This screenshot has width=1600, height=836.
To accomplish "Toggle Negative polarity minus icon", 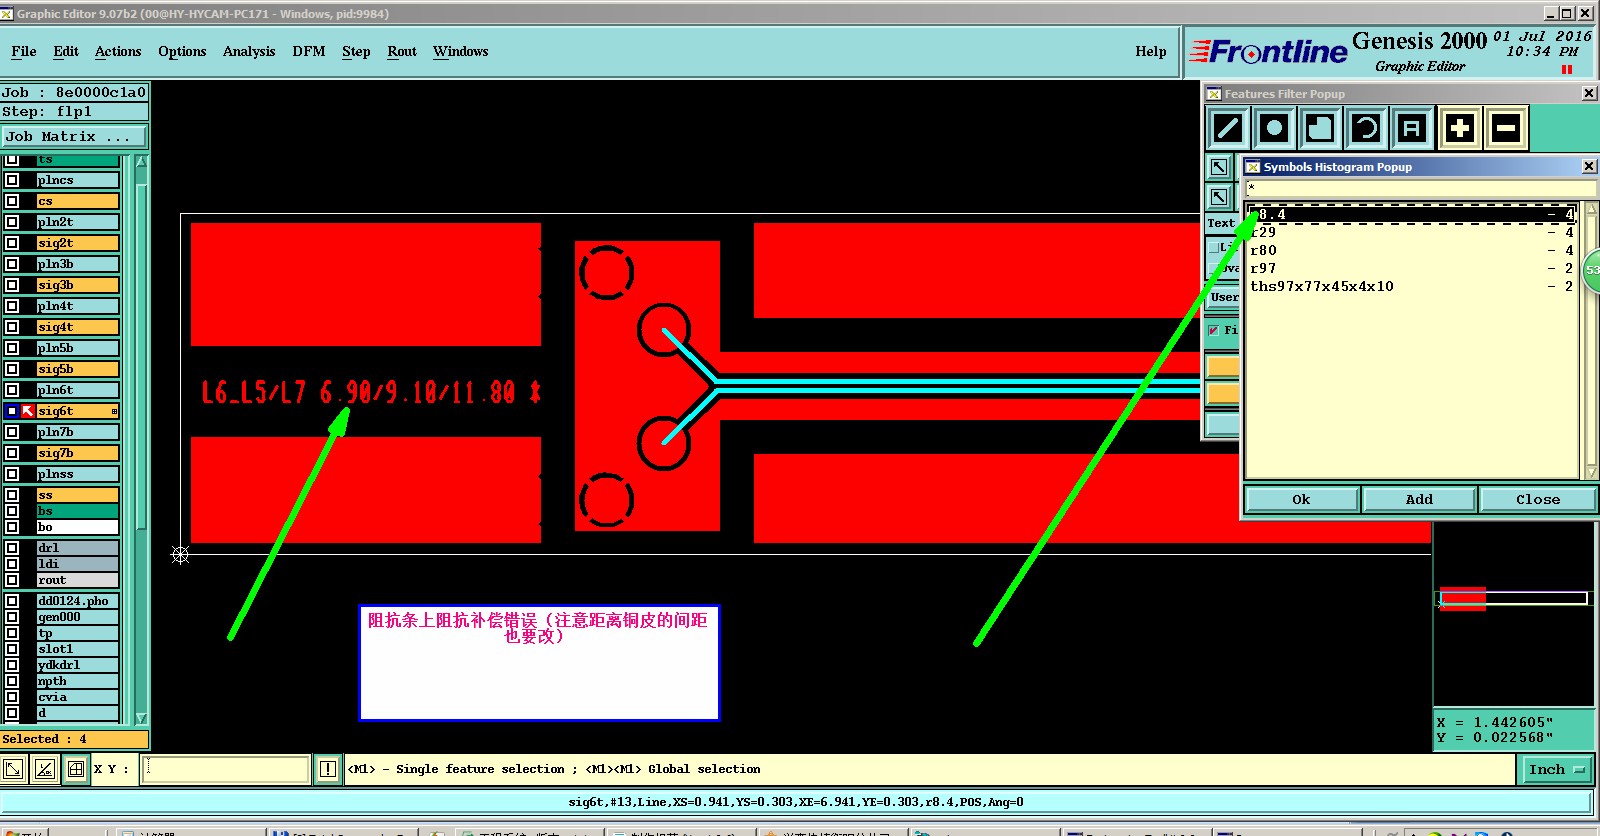I will pyautogui.click(x=1506, y=128).
